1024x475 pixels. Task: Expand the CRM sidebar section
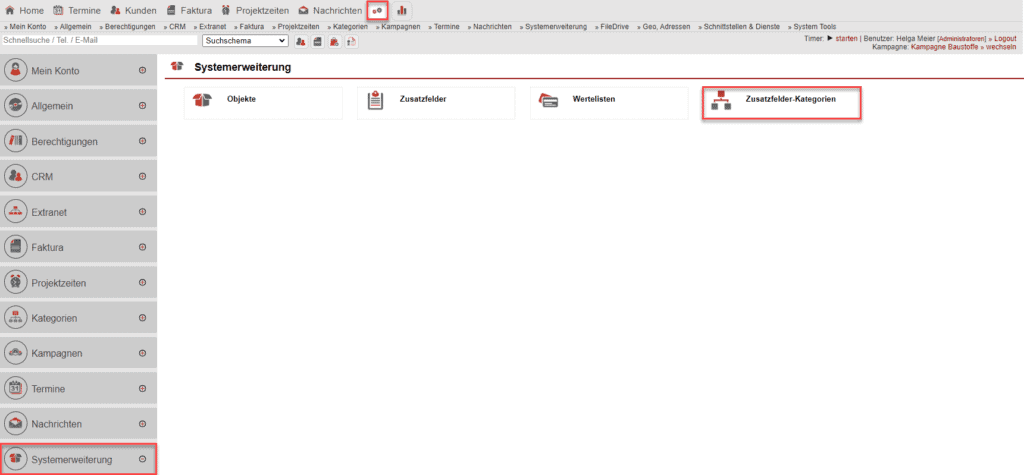142,176
